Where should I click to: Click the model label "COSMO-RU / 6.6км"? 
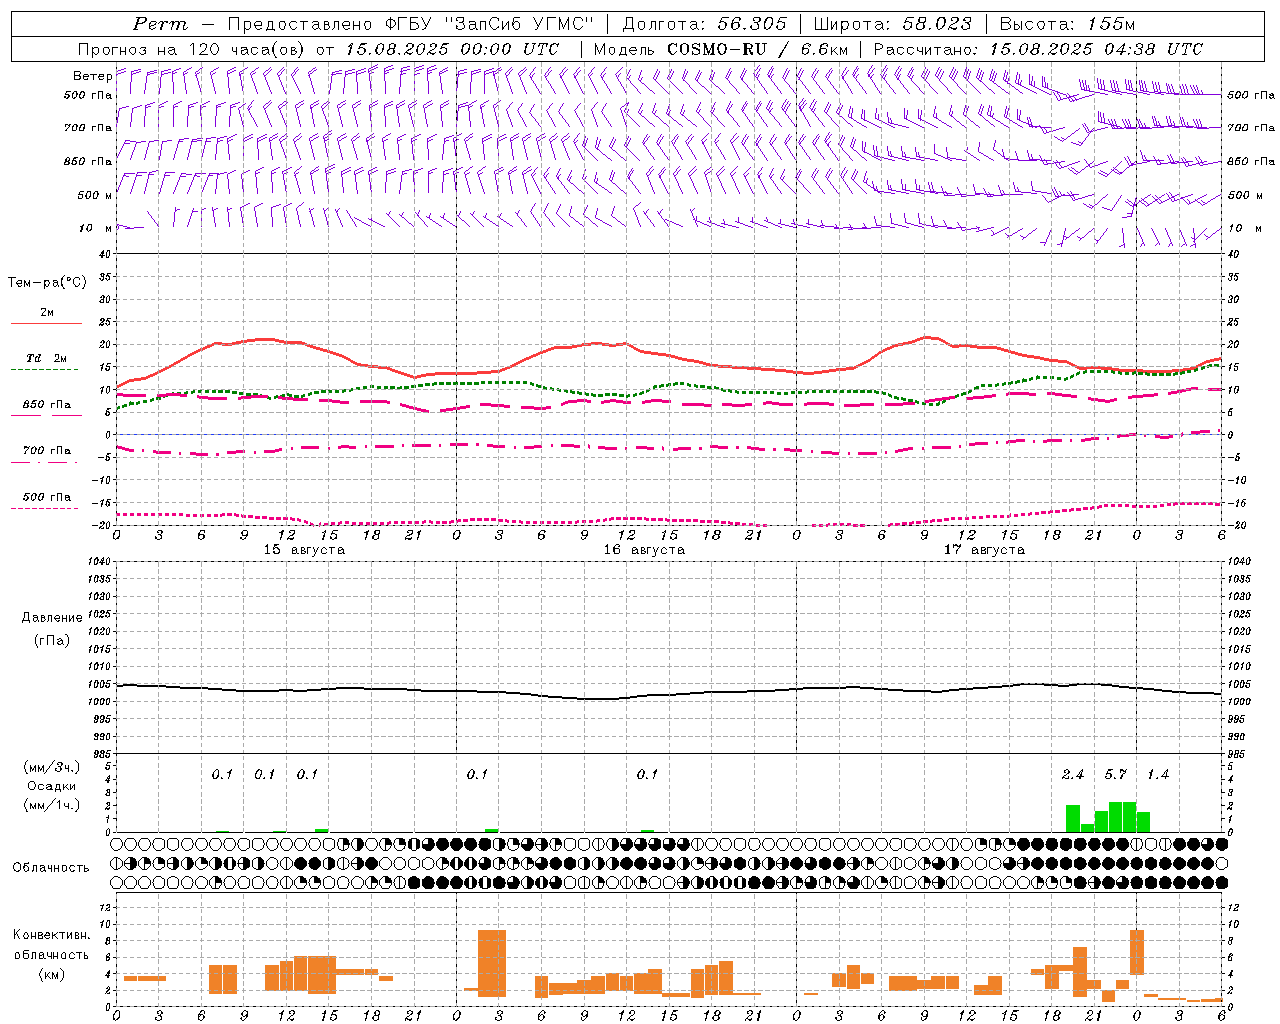tap(758, 49)
